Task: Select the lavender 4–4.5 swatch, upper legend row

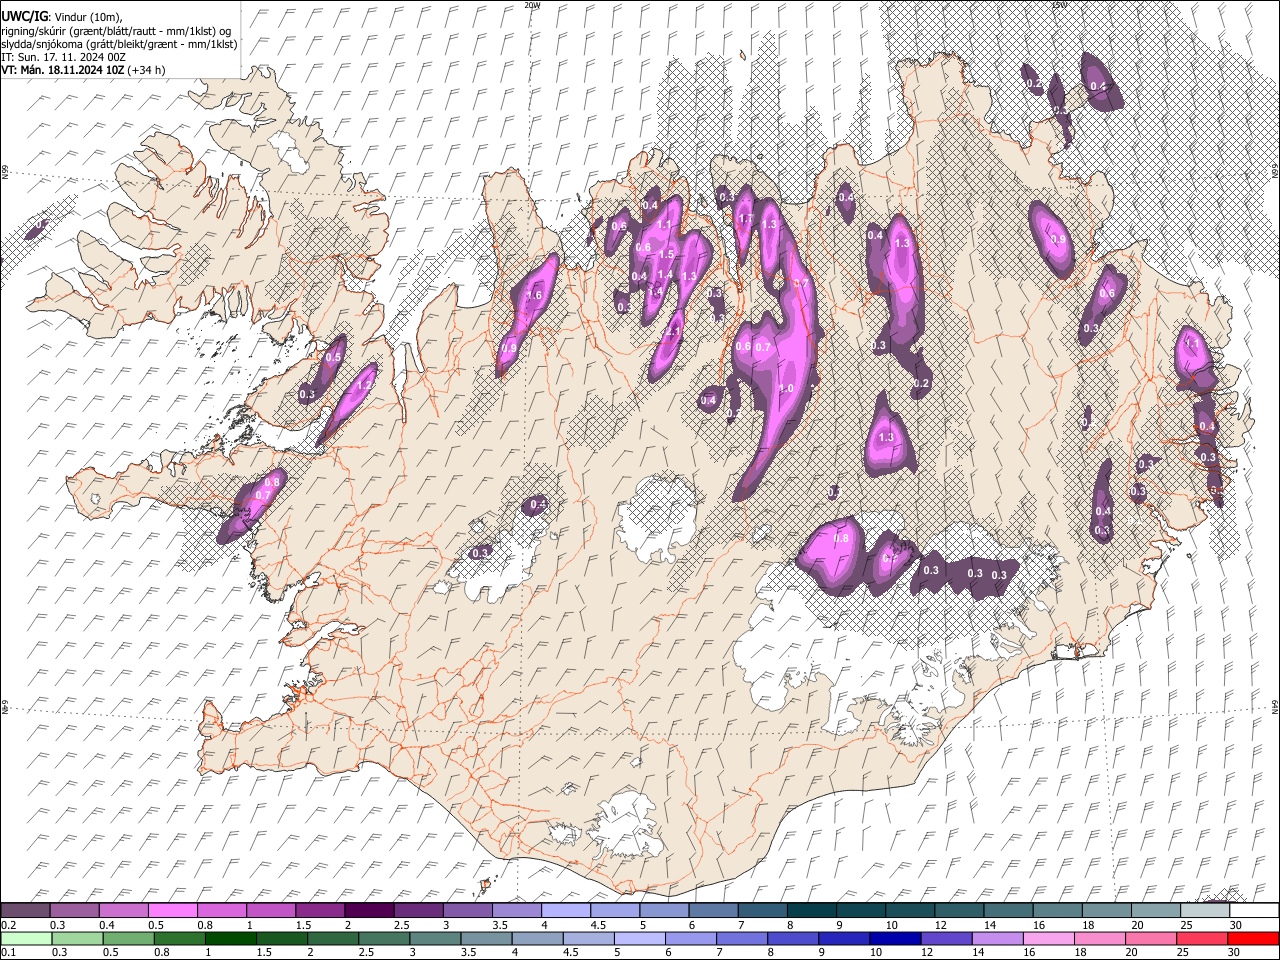Action: 565,910
